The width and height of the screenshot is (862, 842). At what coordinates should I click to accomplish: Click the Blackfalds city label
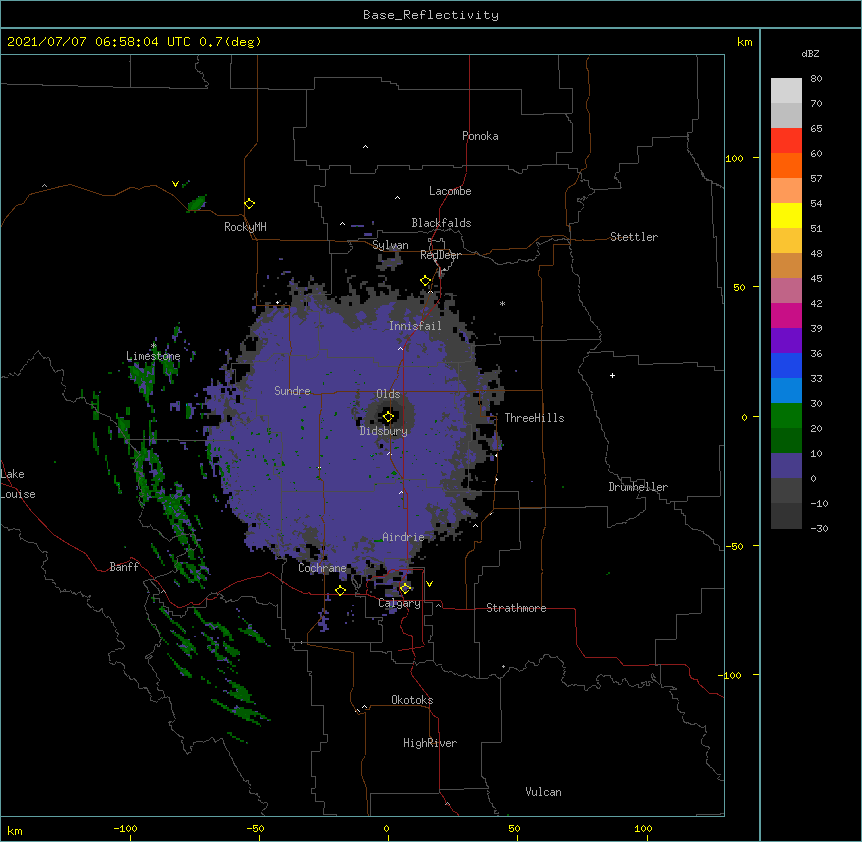(441, 223)
